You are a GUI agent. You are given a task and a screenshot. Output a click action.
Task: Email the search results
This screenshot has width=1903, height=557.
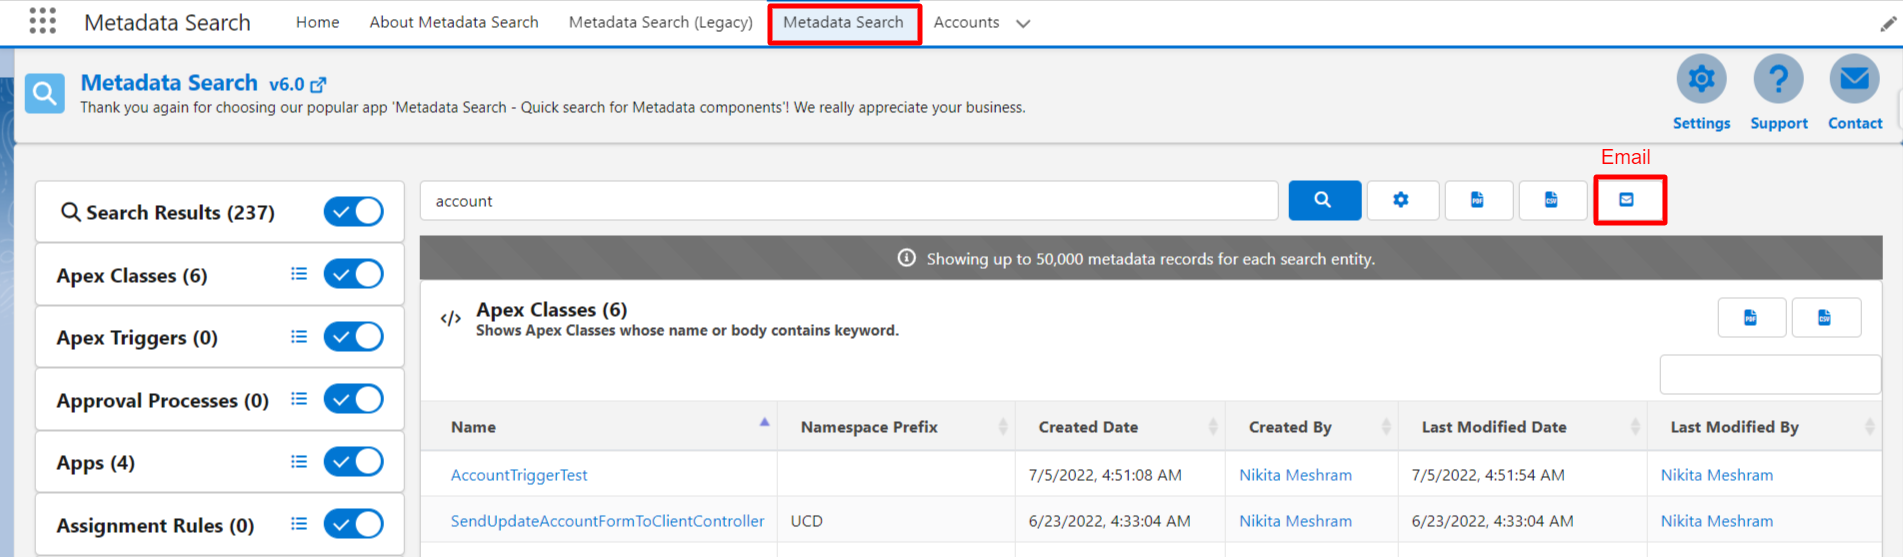(1628, 200)
